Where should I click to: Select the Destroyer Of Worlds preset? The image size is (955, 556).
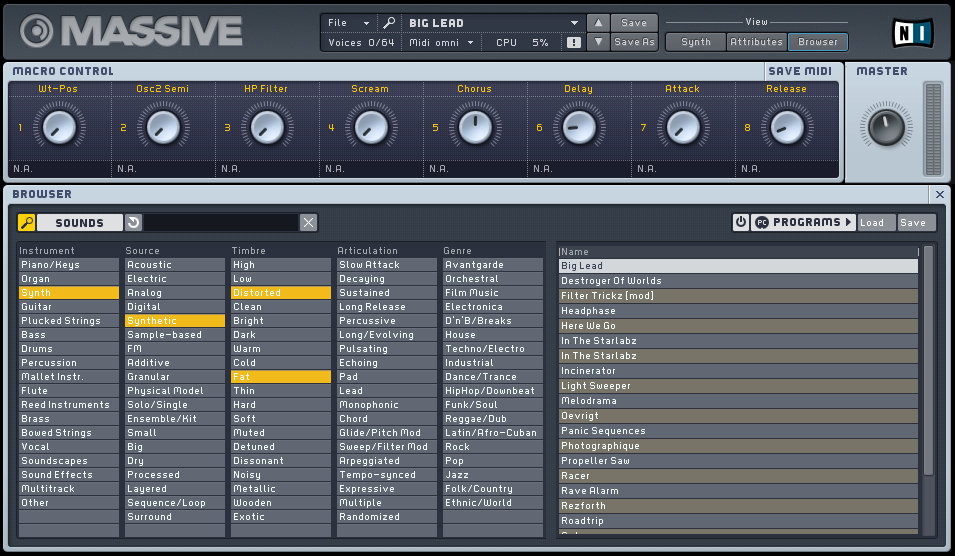[x=738, y=281]
